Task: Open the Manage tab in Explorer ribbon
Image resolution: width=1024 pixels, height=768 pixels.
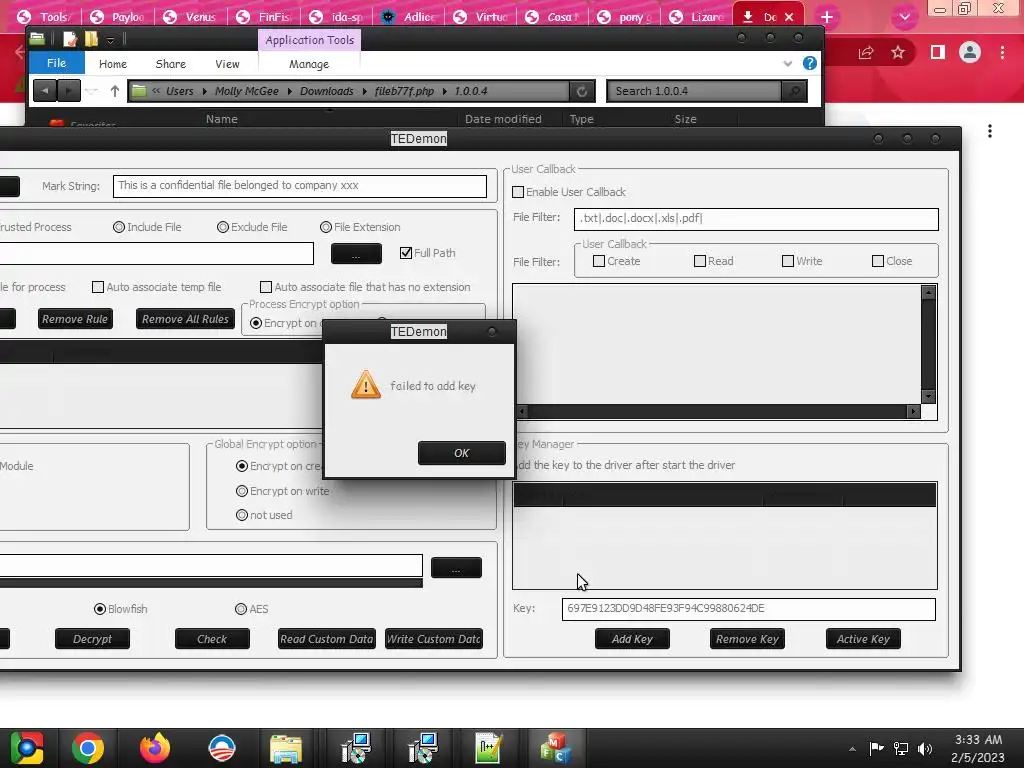Action: (x=309, y=64)
